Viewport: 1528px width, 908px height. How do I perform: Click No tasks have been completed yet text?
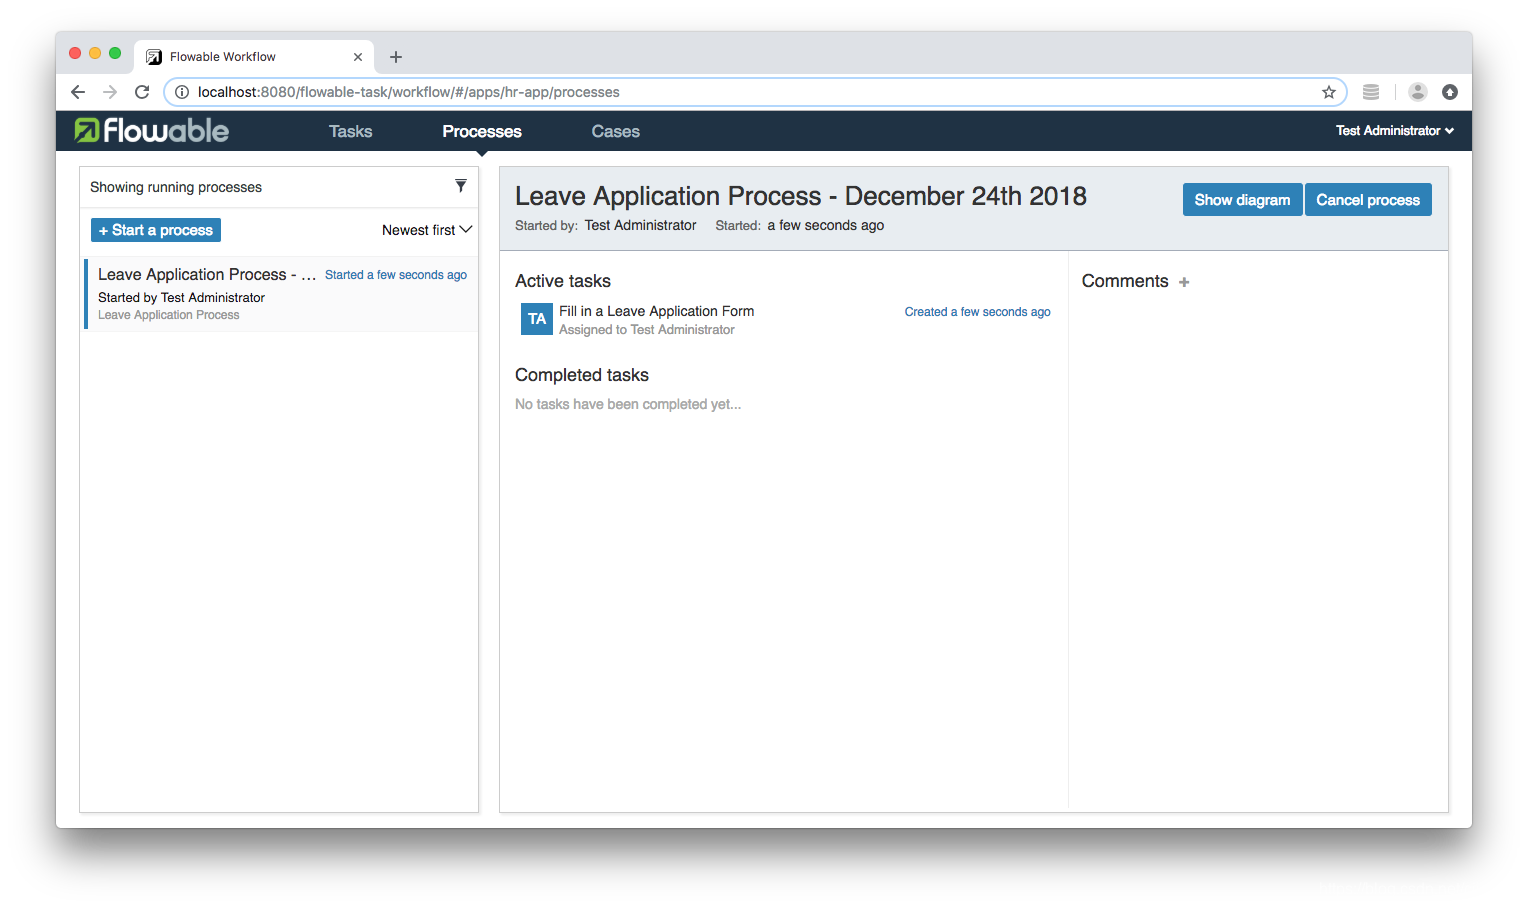coord(628,404)
